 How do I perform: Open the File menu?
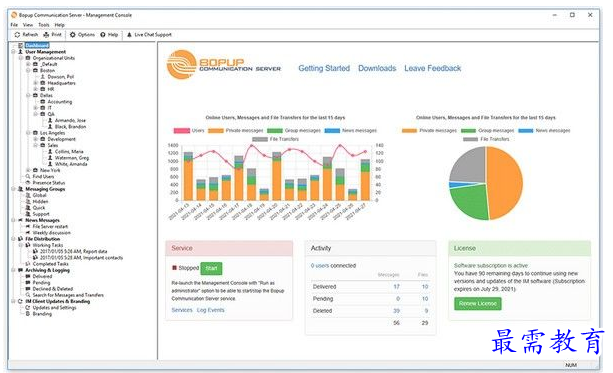[x=14, y=25]
